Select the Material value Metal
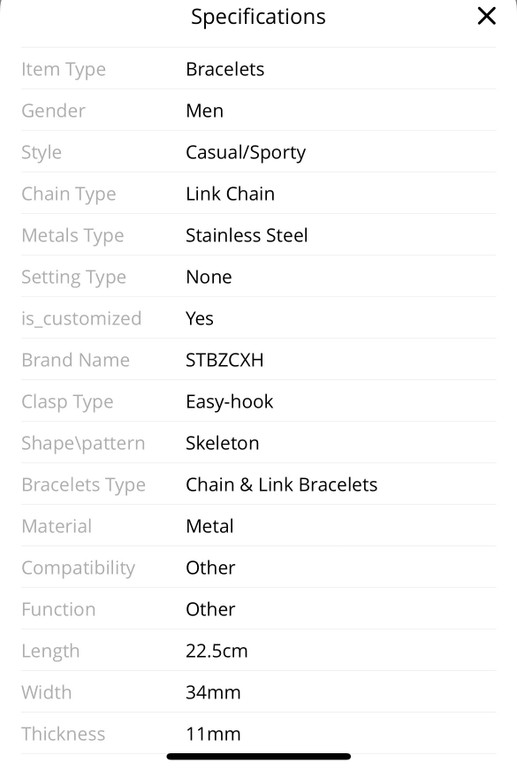 click(x=209, y=526)
